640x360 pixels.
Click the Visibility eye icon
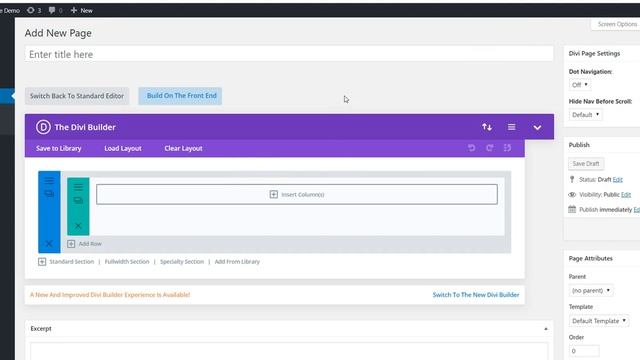coord(572,195)
